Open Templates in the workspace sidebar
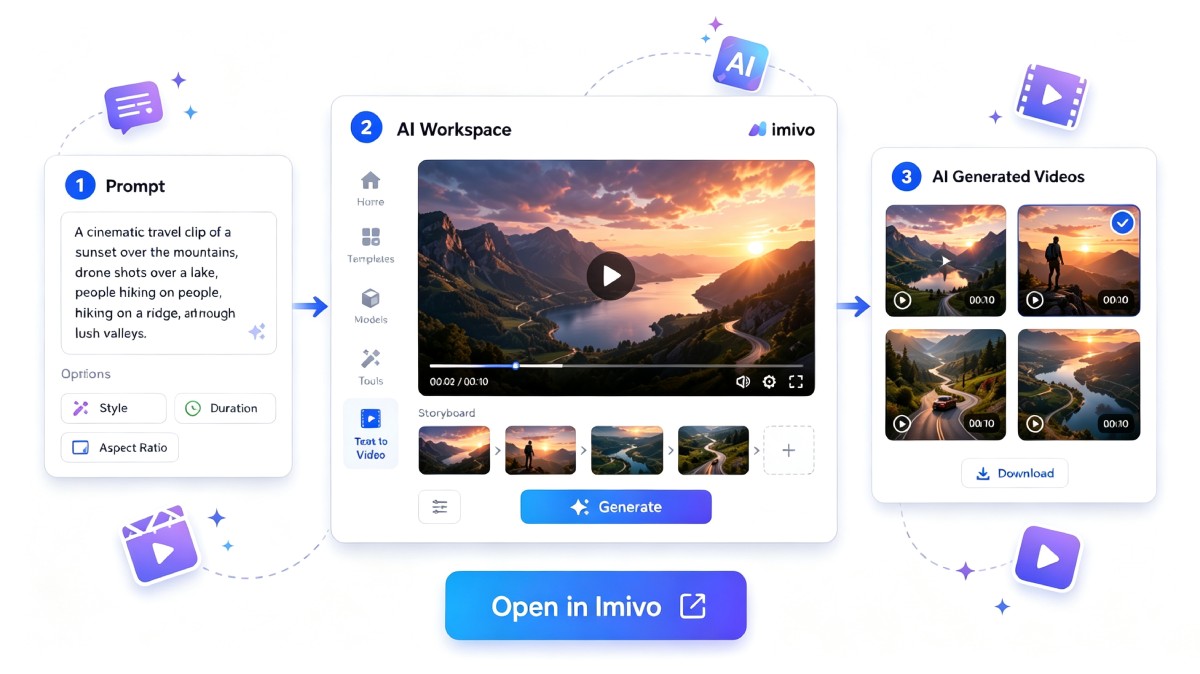The image size is (1200, 674). point(370,245)
